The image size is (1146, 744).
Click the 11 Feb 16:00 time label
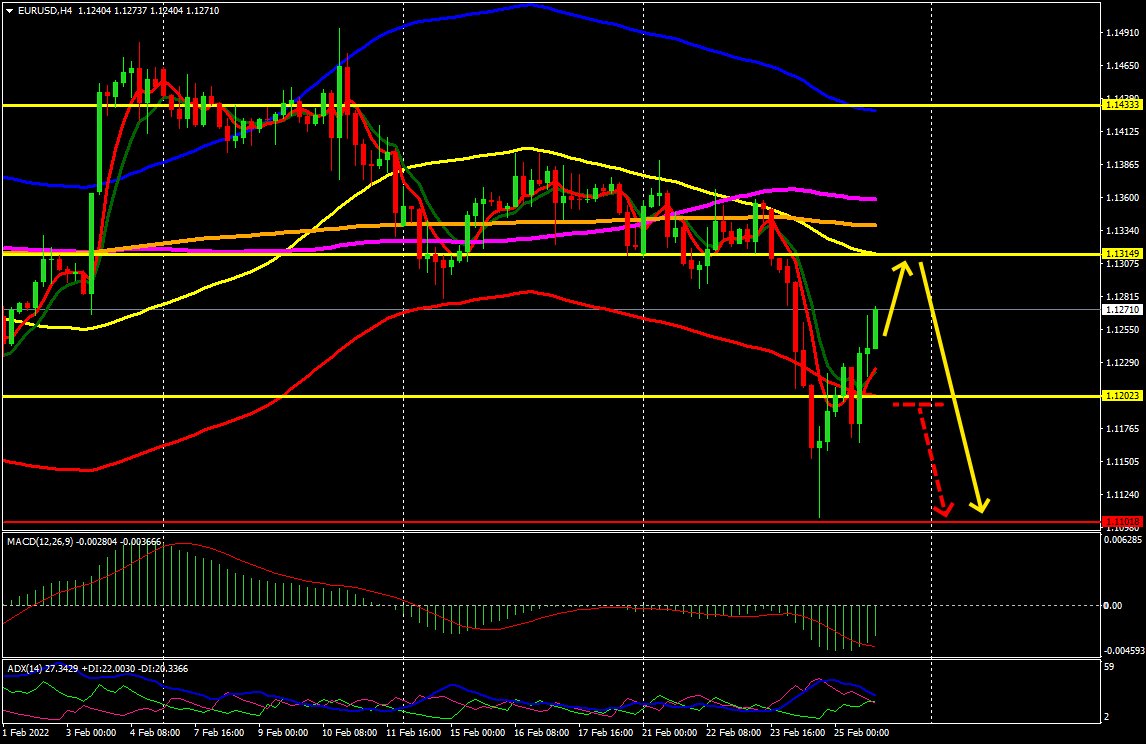coord(414,732)
